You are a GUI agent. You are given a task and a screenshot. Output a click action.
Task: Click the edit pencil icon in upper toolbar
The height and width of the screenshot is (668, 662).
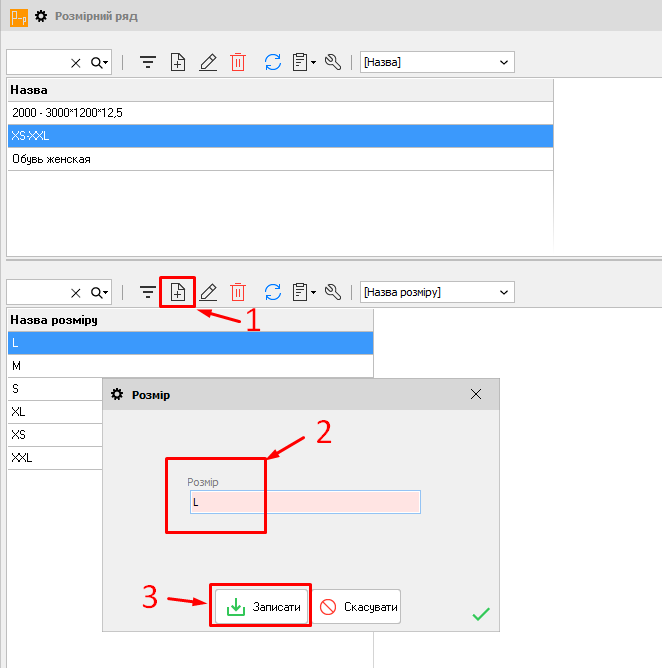[208, 62]
